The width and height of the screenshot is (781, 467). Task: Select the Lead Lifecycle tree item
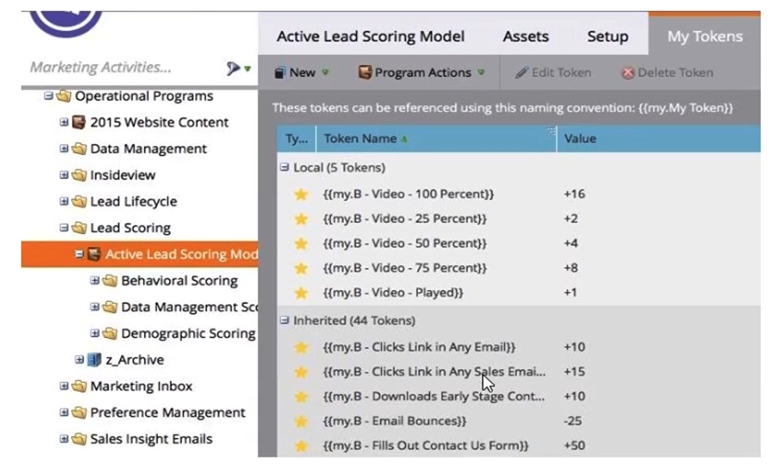point(133,201)
